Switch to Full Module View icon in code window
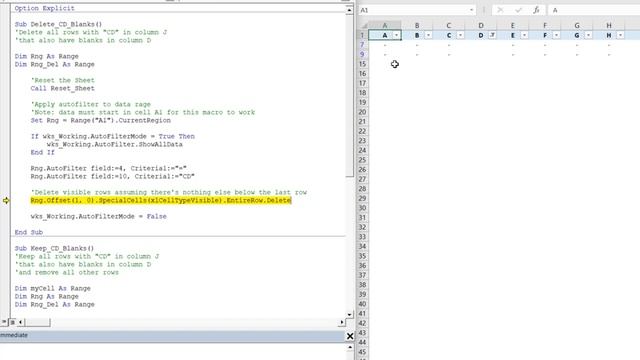This screenshot has width=640, height=360. (12, 322)
